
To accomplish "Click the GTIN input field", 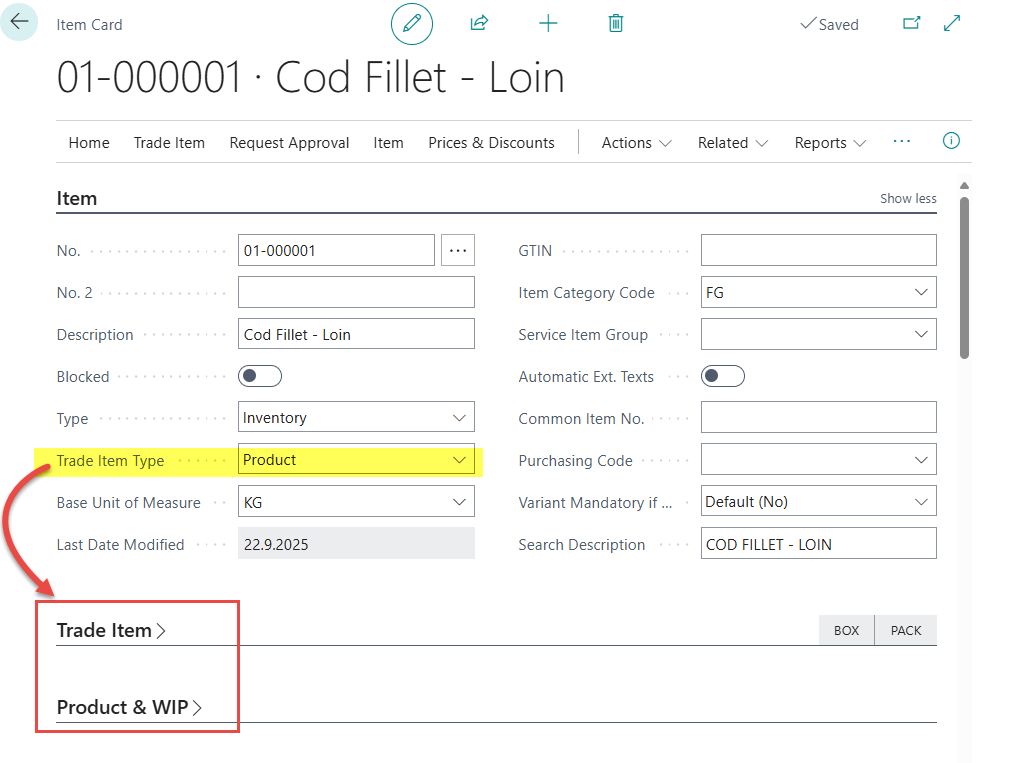I will tap(818, 251).
